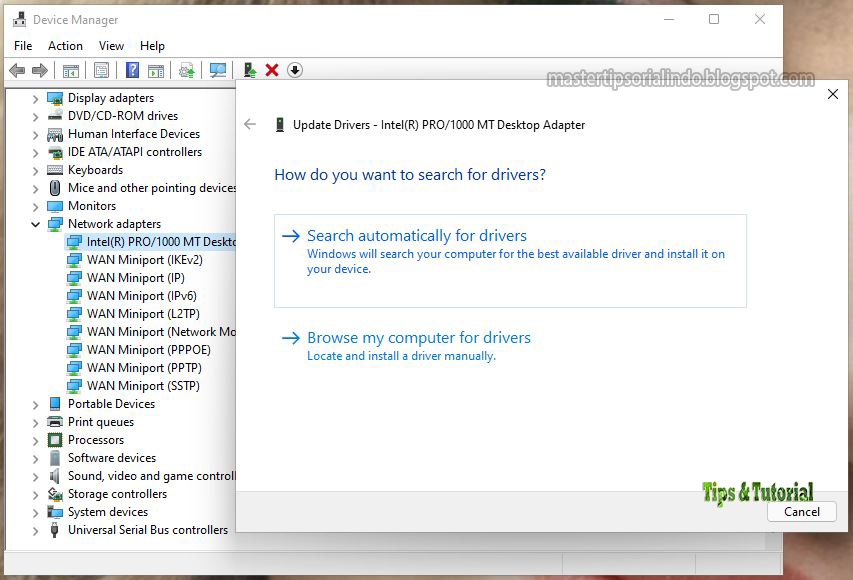Screen dimensions: 853x580
Task: Click the Storage controllers icon
Action: 55,494
